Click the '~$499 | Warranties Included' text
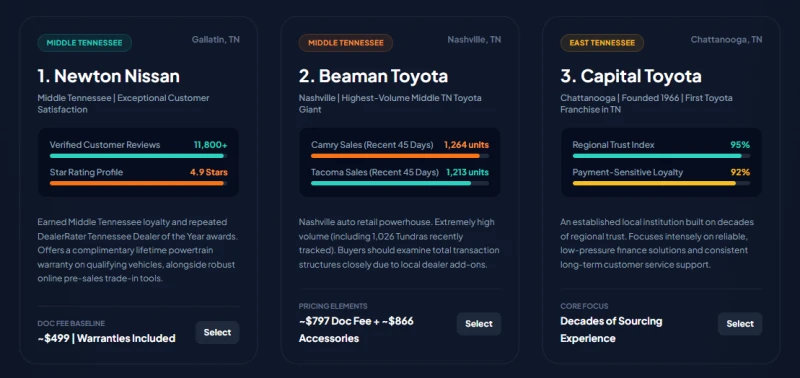 click(106, 338)
